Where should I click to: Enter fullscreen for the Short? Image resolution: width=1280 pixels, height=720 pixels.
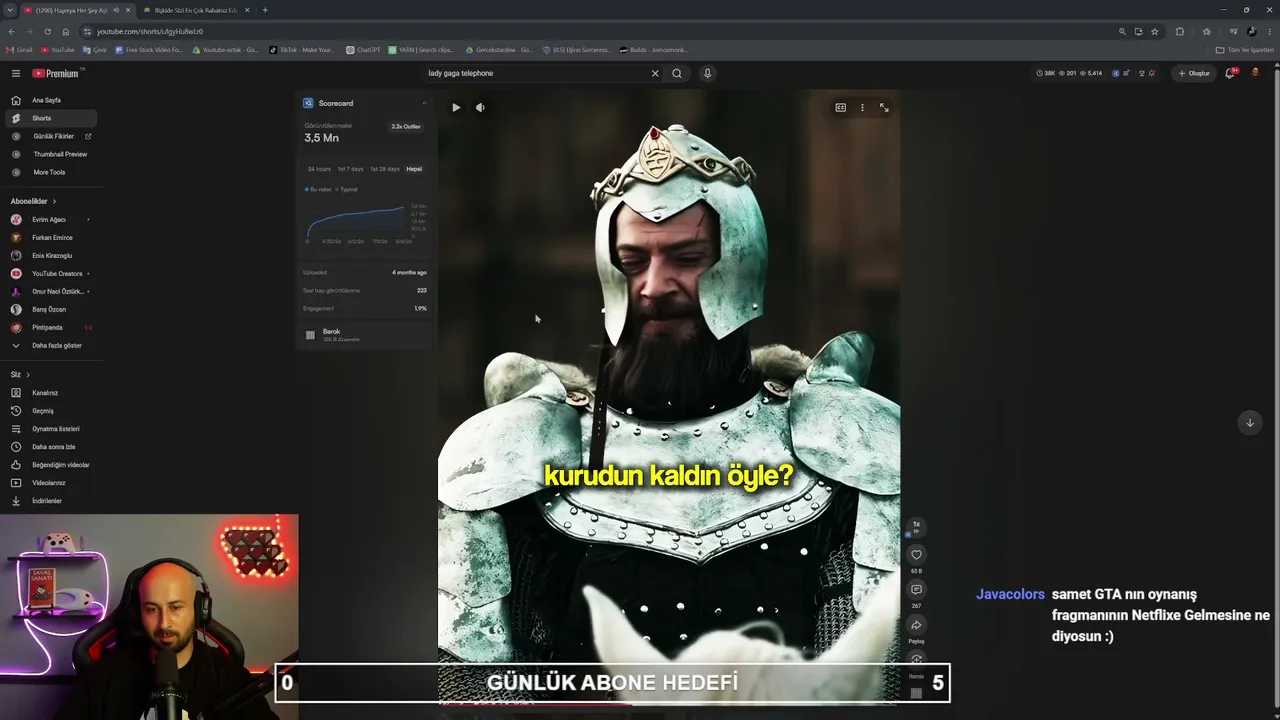(884, 107)
